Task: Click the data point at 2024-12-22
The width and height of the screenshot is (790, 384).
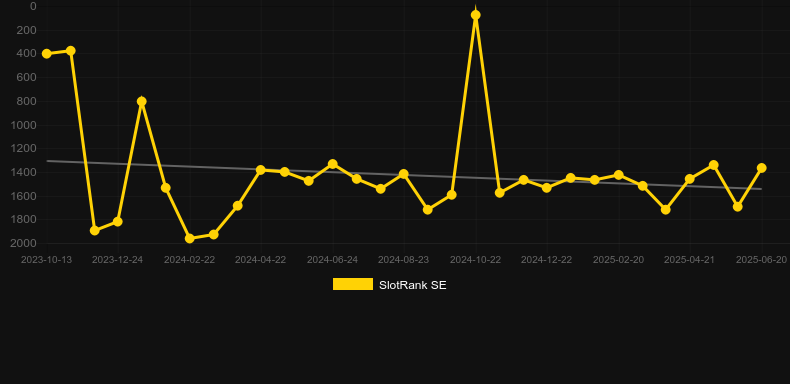Action: pos(547,187)
